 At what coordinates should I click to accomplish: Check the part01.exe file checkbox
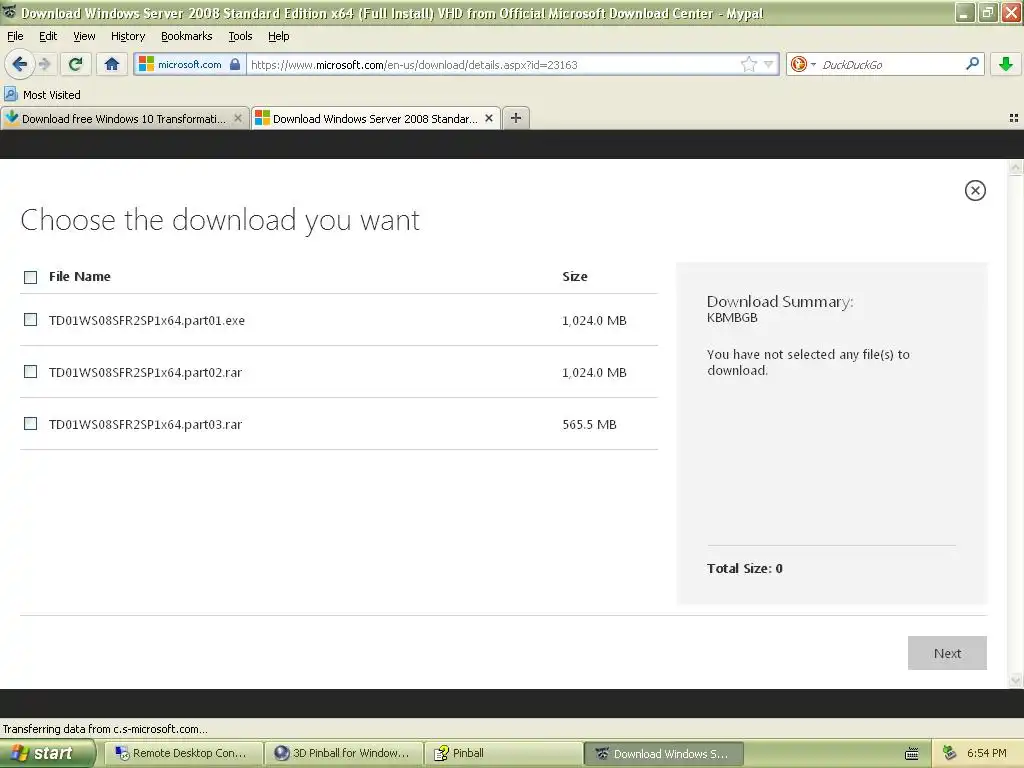[30, 319]
